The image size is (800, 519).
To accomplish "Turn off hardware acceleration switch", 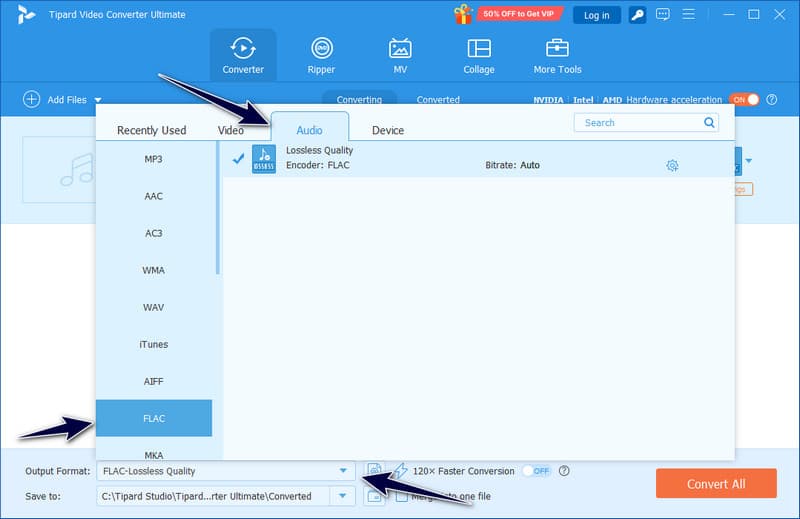I will tap(744, 100).
